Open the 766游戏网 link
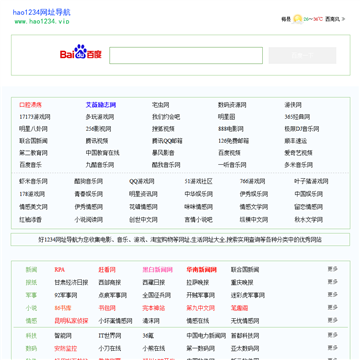Screen dimensions: 360x360 click(252, 181)
